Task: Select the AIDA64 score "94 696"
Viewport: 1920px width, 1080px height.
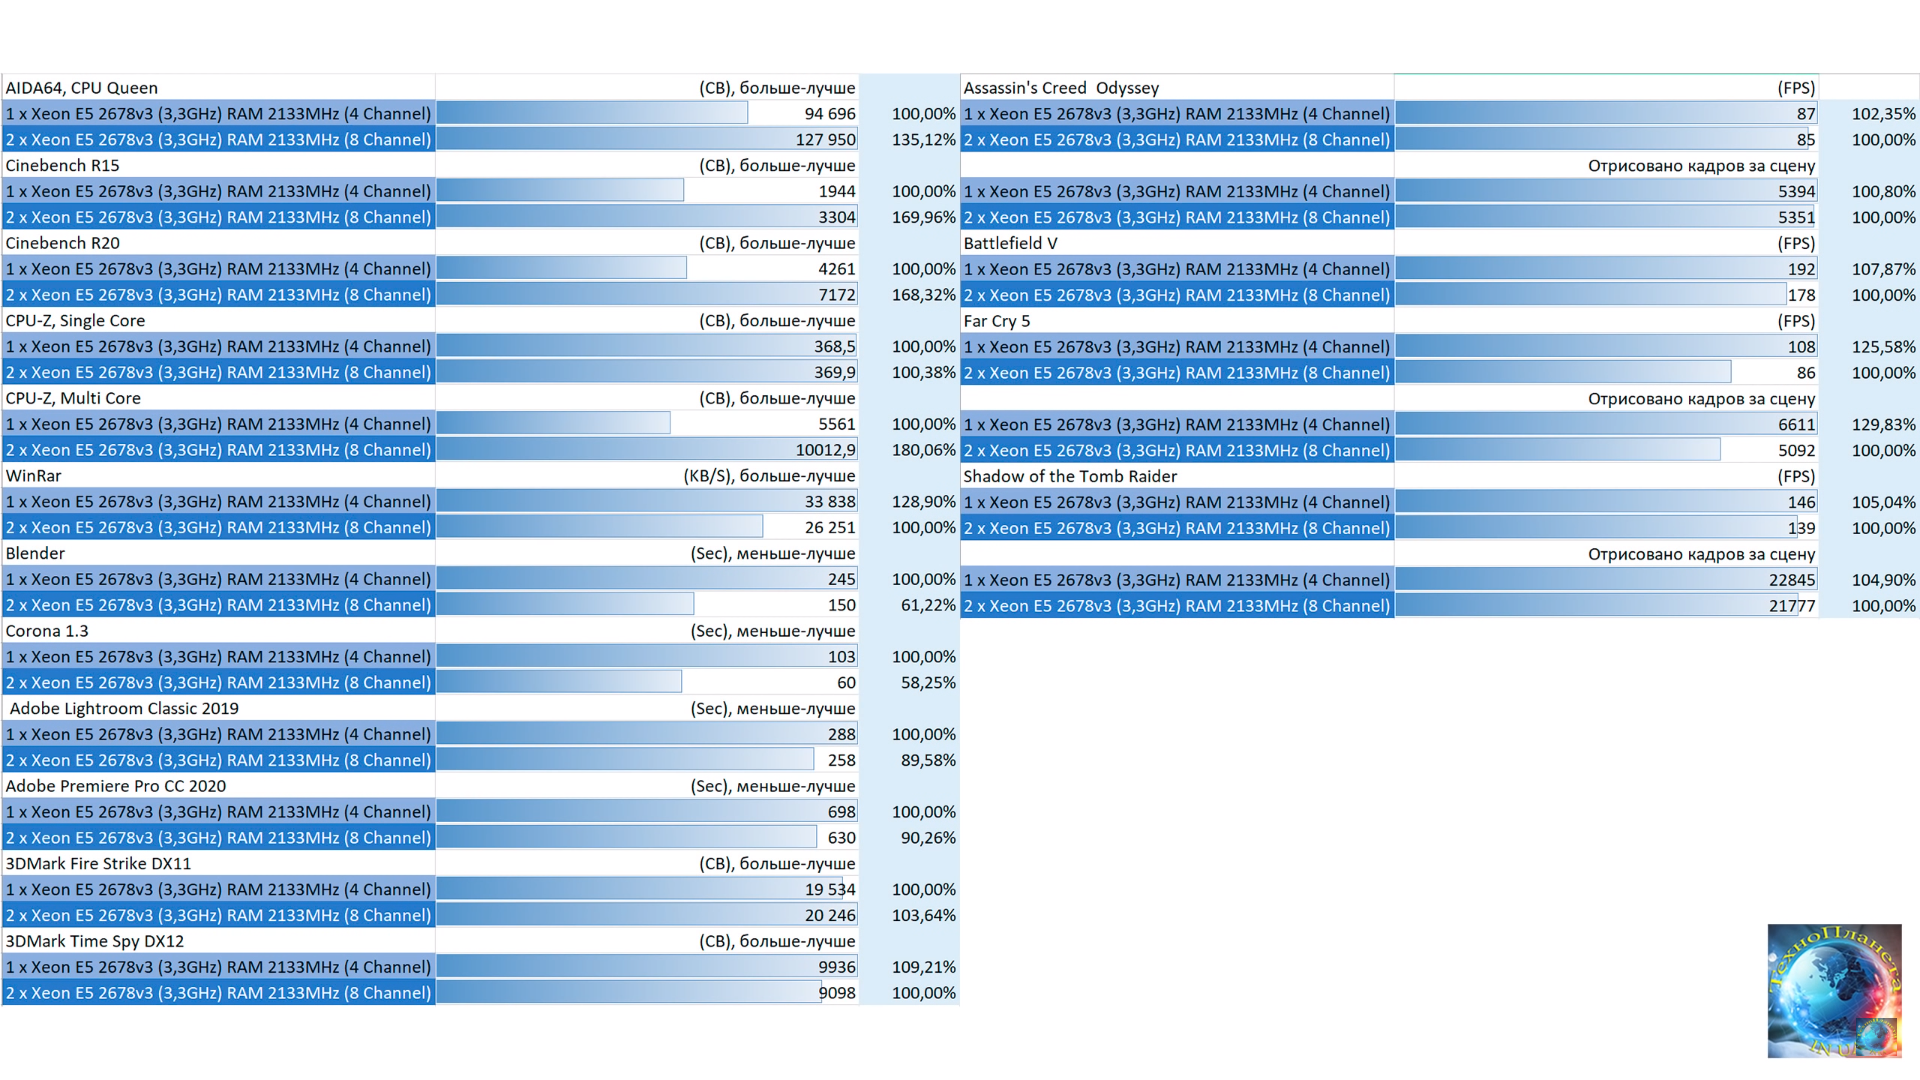Action: 830,114
